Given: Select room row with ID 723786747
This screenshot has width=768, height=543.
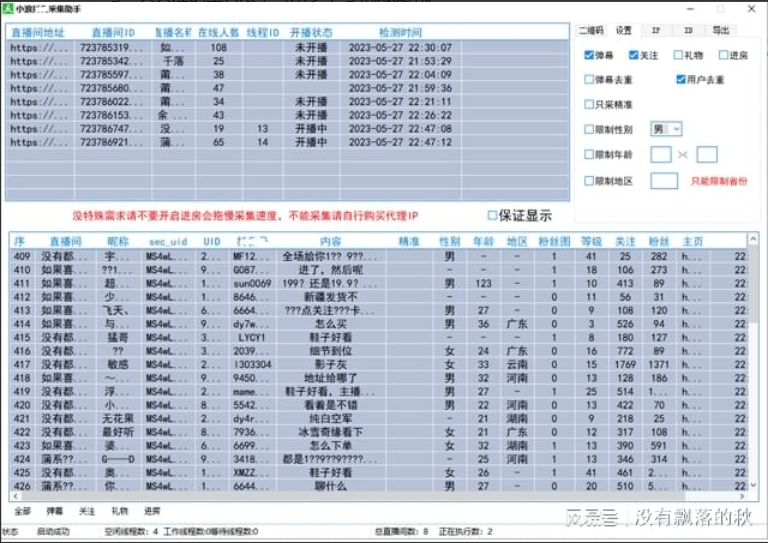Looking at the screenshot, I should (288, 129).
